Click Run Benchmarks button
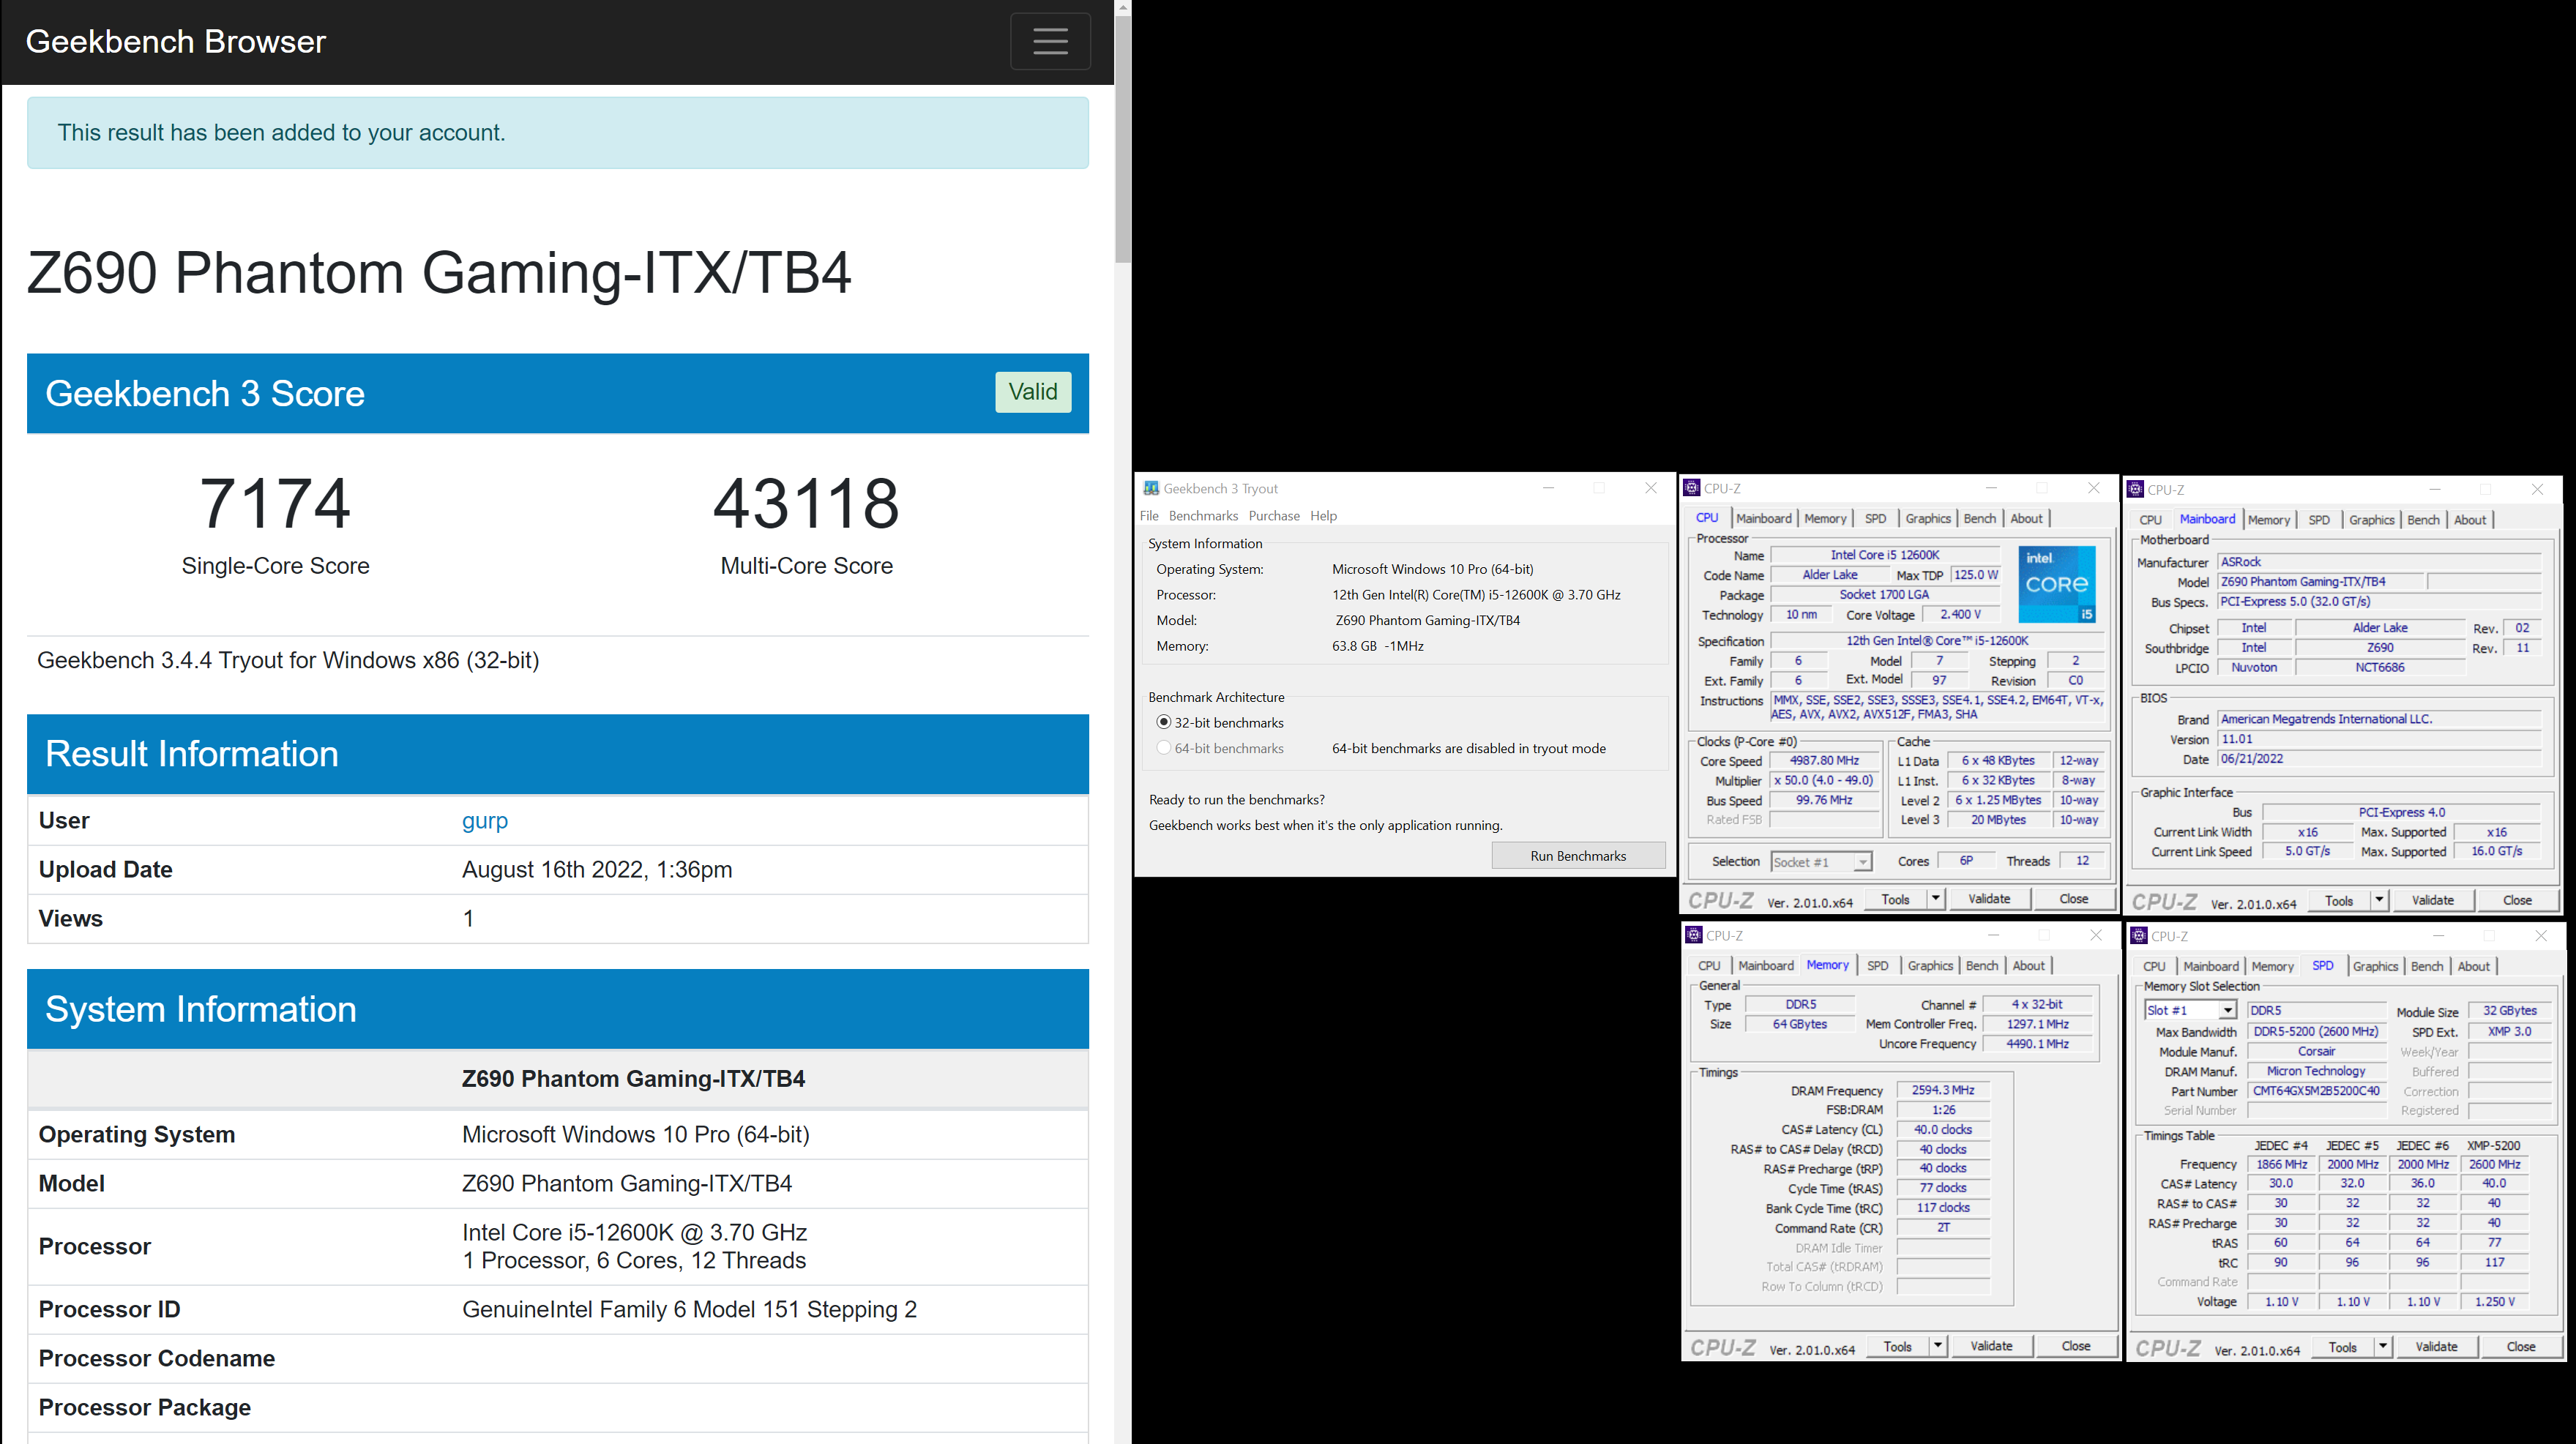2576x1444 pixels. [x=1578, y=856]
